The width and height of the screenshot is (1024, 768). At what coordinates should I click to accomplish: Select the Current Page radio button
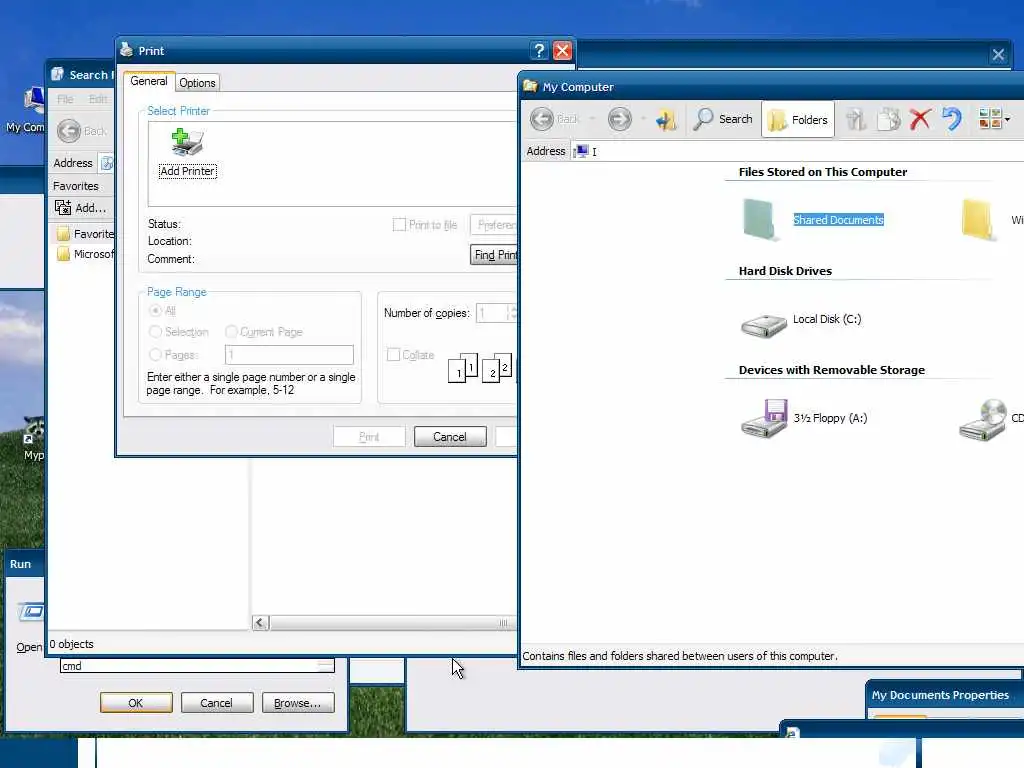tap(231, 332)
